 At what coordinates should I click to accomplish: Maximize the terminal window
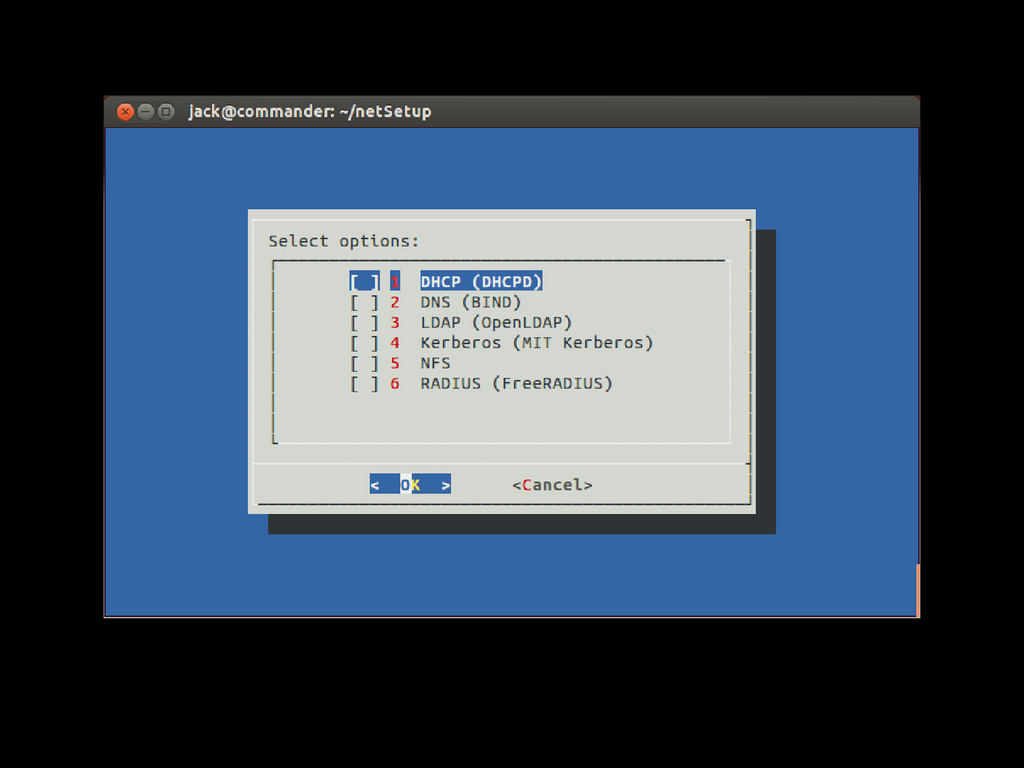coord(167,112)
